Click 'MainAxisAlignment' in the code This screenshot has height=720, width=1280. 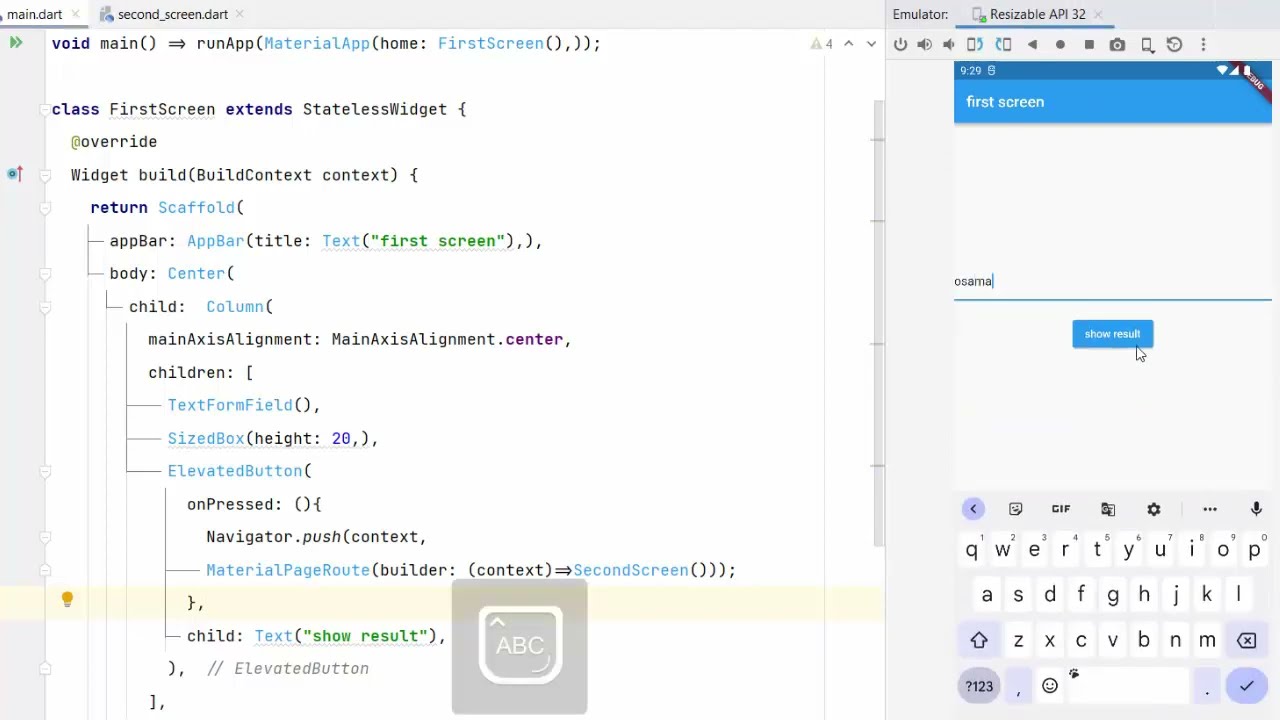point(413,339)
